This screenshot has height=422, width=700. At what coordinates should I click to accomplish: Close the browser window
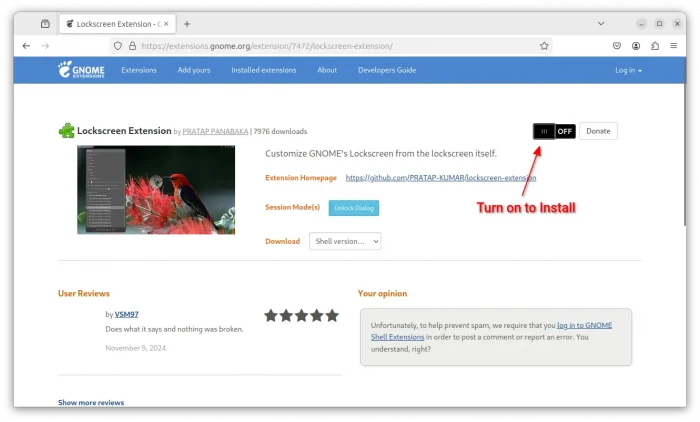tap(677, 24)
